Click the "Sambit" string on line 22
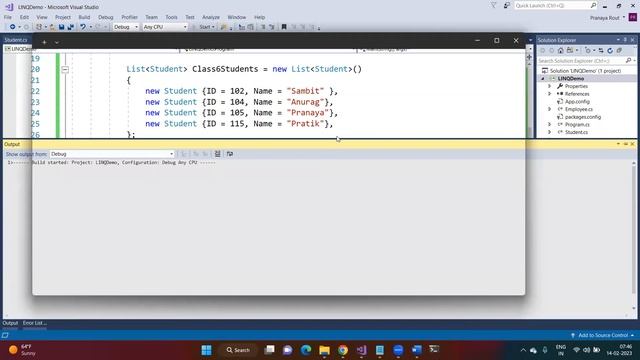This screenshot has height=360, width=640. (305, 91)
